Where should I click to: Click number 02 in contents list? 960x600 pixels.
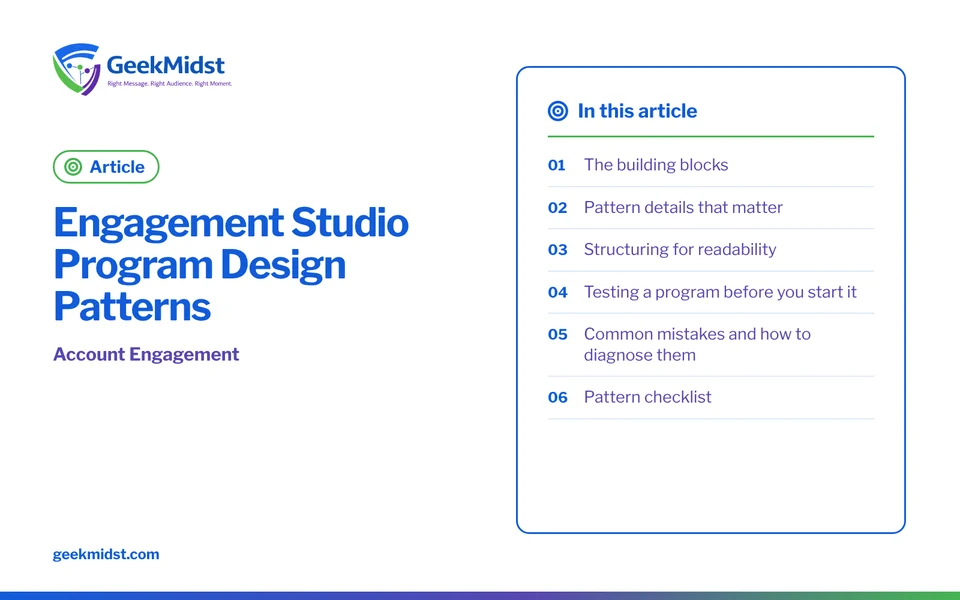pos(558,208)
